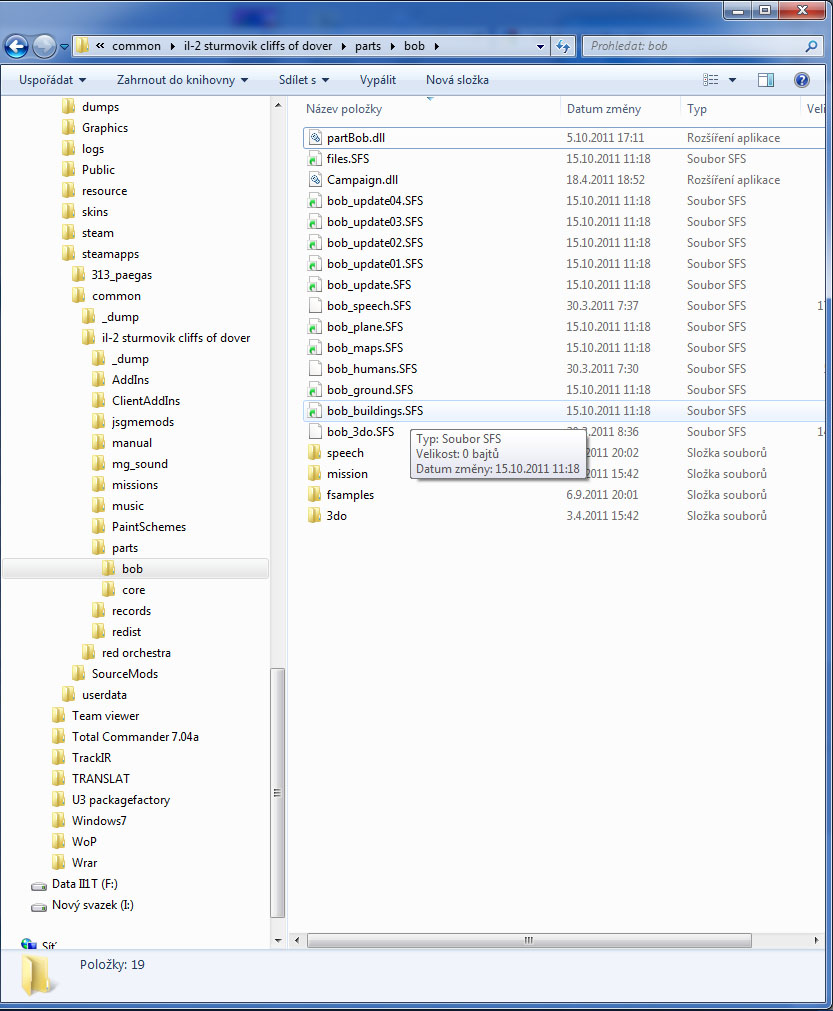This screenshot has width=833, height=1011.
Task: Open the recent locations dropdown arrow
Action: point(64,46)
